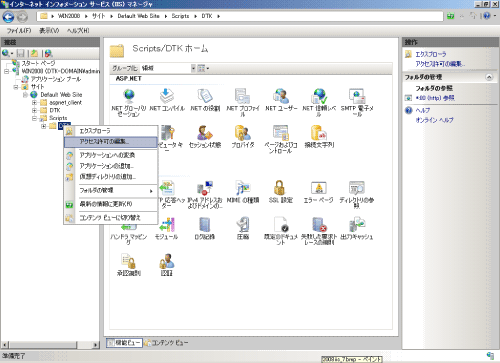Click エクスプローラ link in 操作 pane

coord(431,54)
